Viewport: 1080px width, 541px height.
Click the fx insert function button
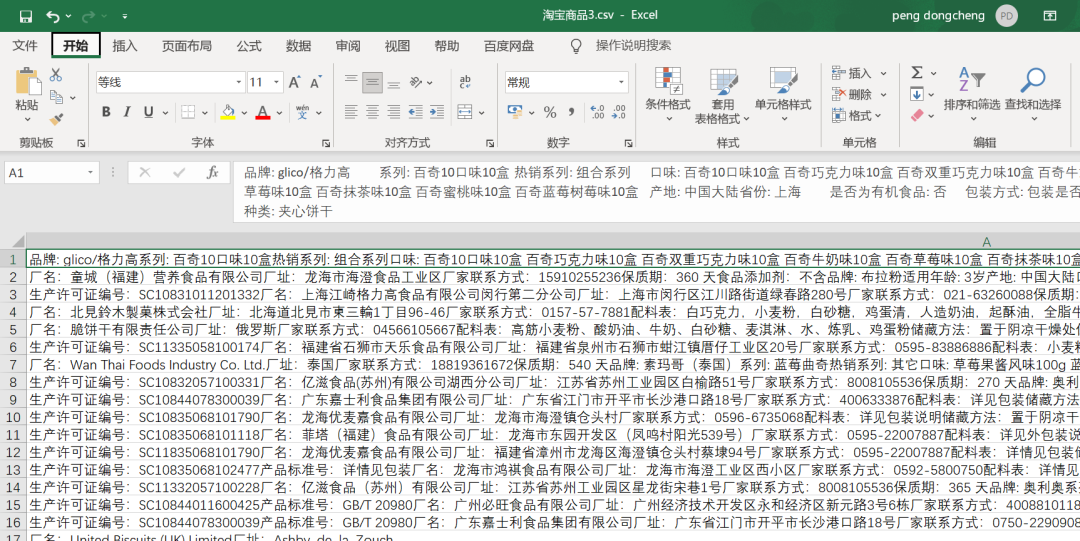pos(213,172)
